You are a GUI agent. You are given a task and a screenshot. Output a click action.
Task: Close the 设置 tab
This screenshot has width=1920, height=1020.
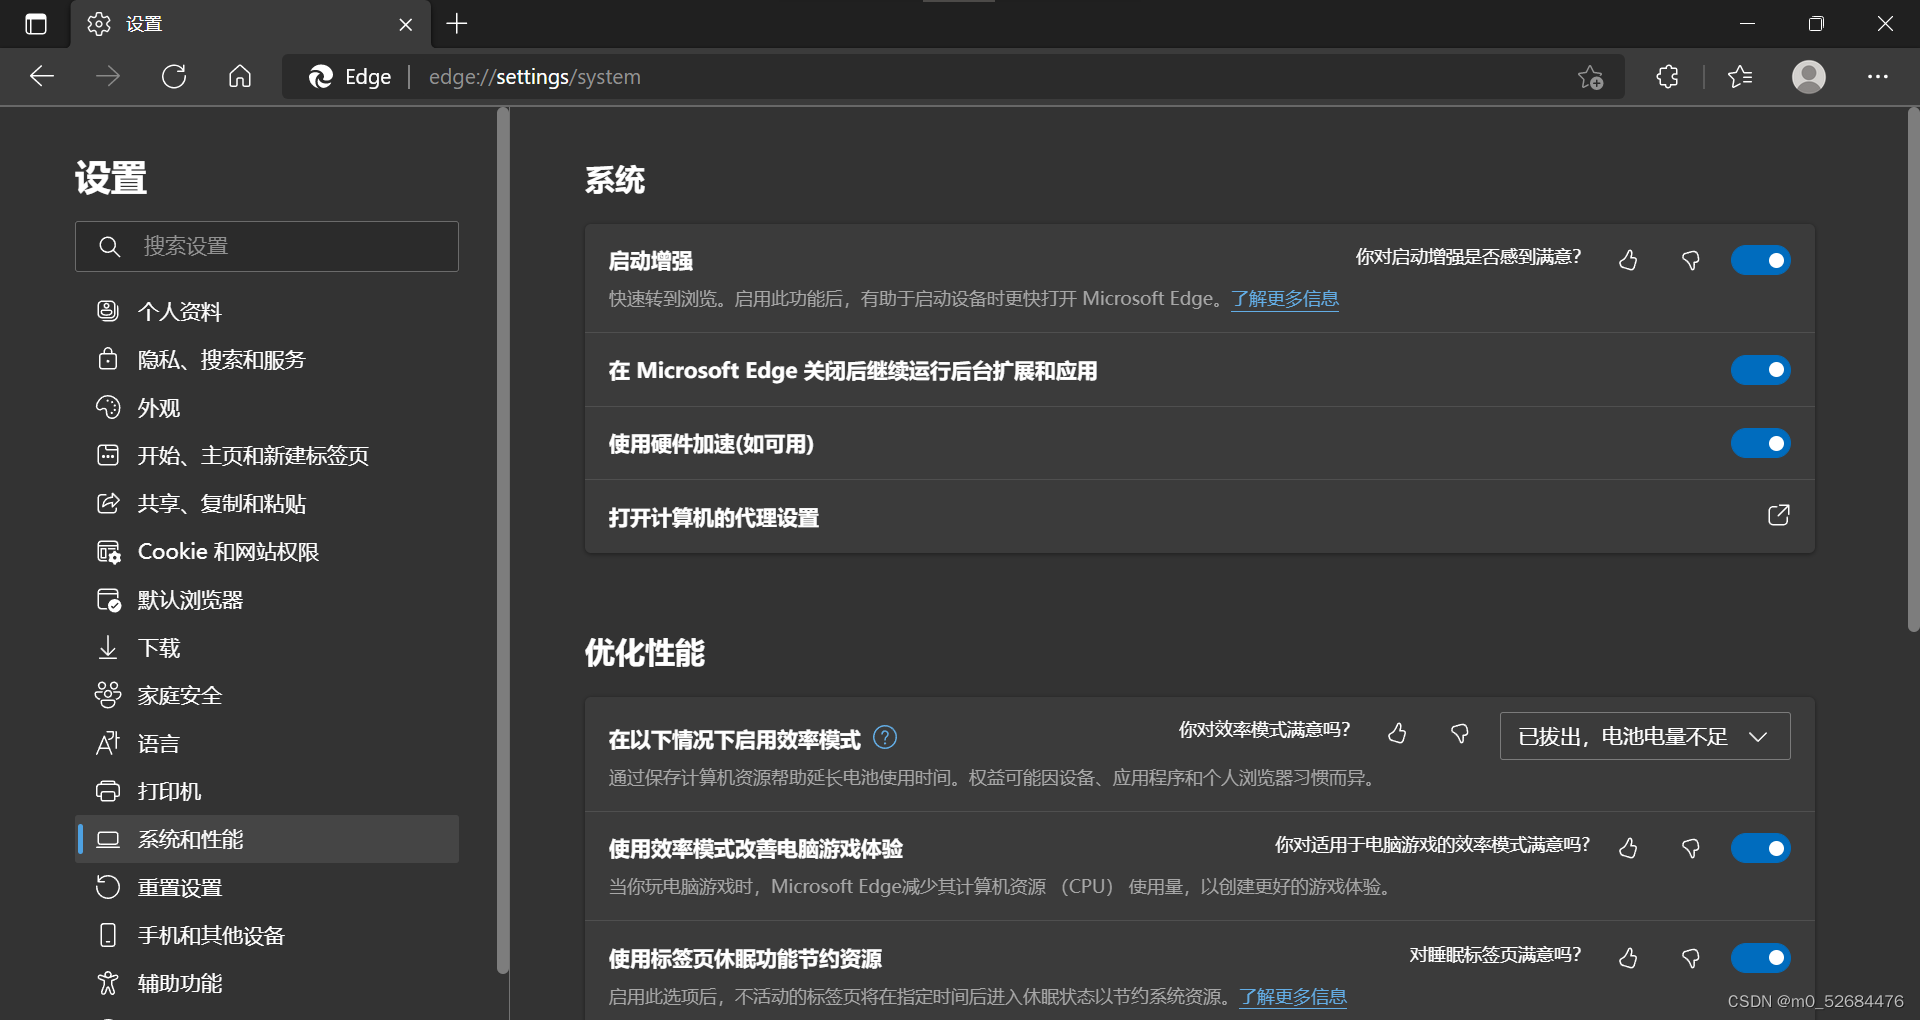pos(405,24)
